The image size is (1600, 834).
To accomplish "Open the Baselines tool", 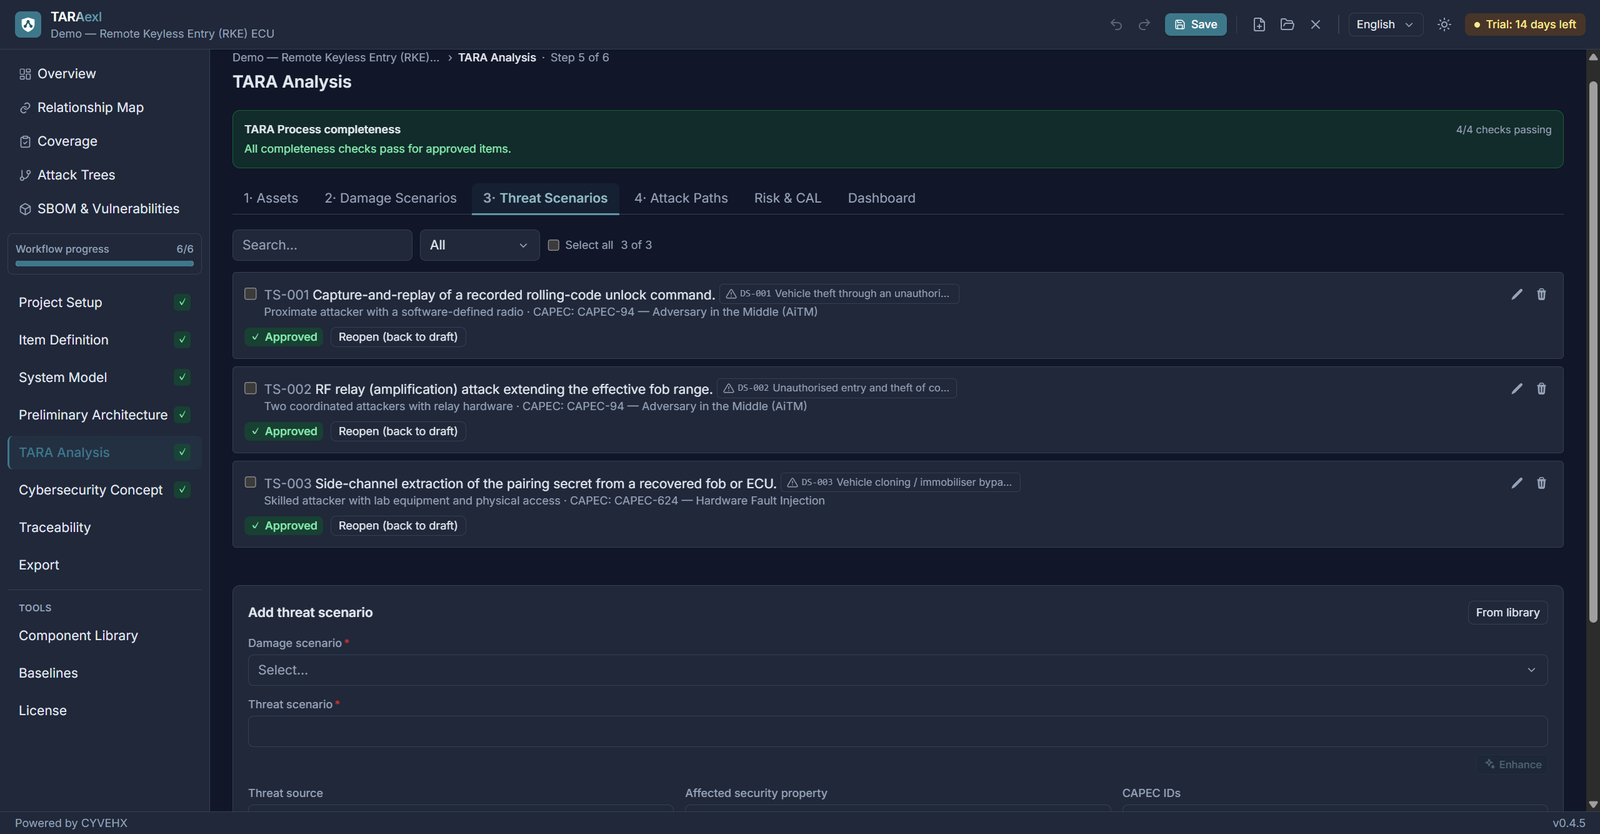I will point(104,673).
